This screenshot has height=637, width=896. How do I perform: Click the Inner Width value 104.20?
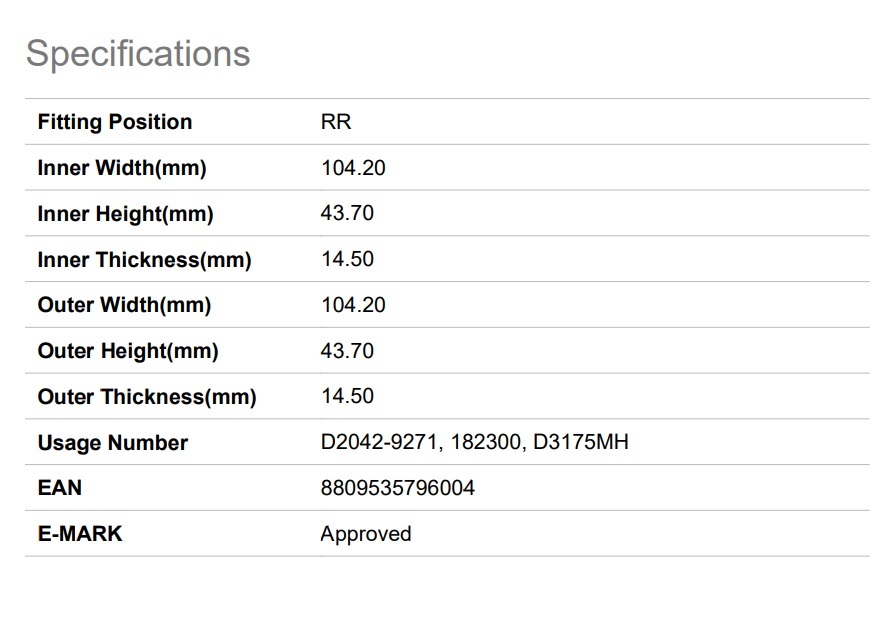tap(353, 168)
